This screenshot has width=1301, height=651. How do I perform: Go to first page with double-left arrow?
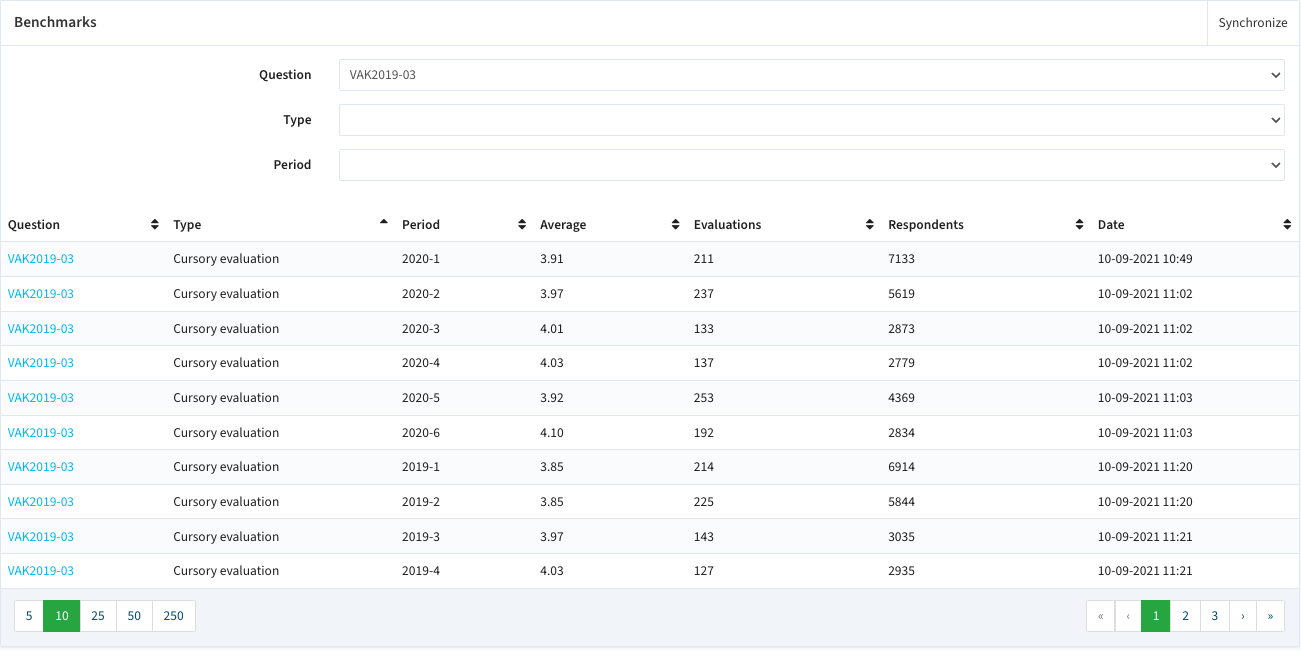(x=1100, y=616)
